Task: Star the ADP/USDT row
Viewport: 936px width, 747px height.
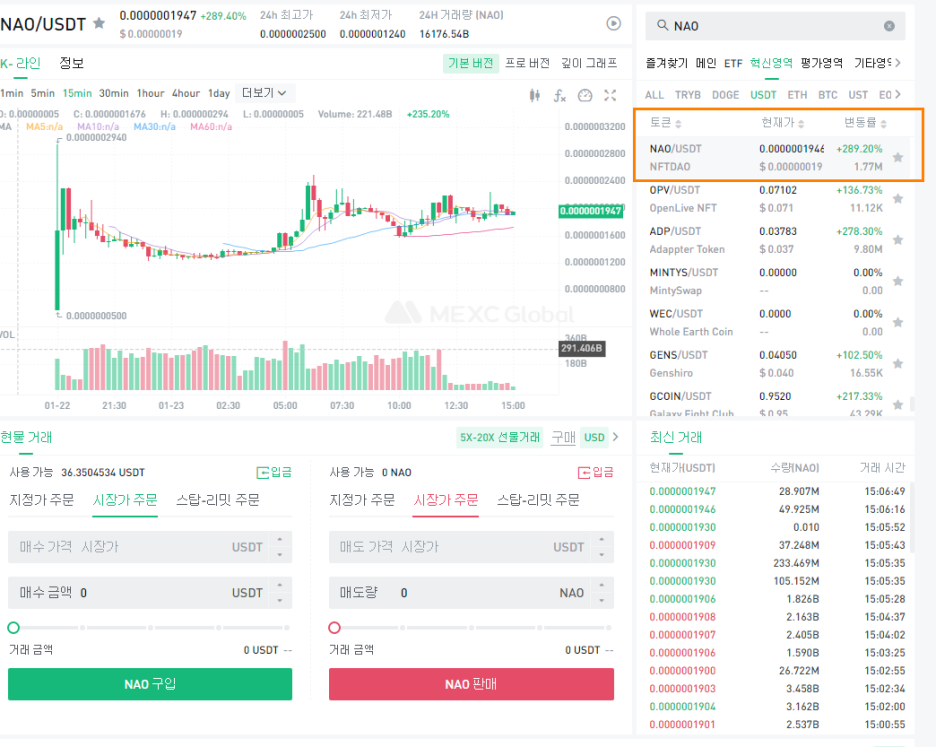Action: click(897, 240)
